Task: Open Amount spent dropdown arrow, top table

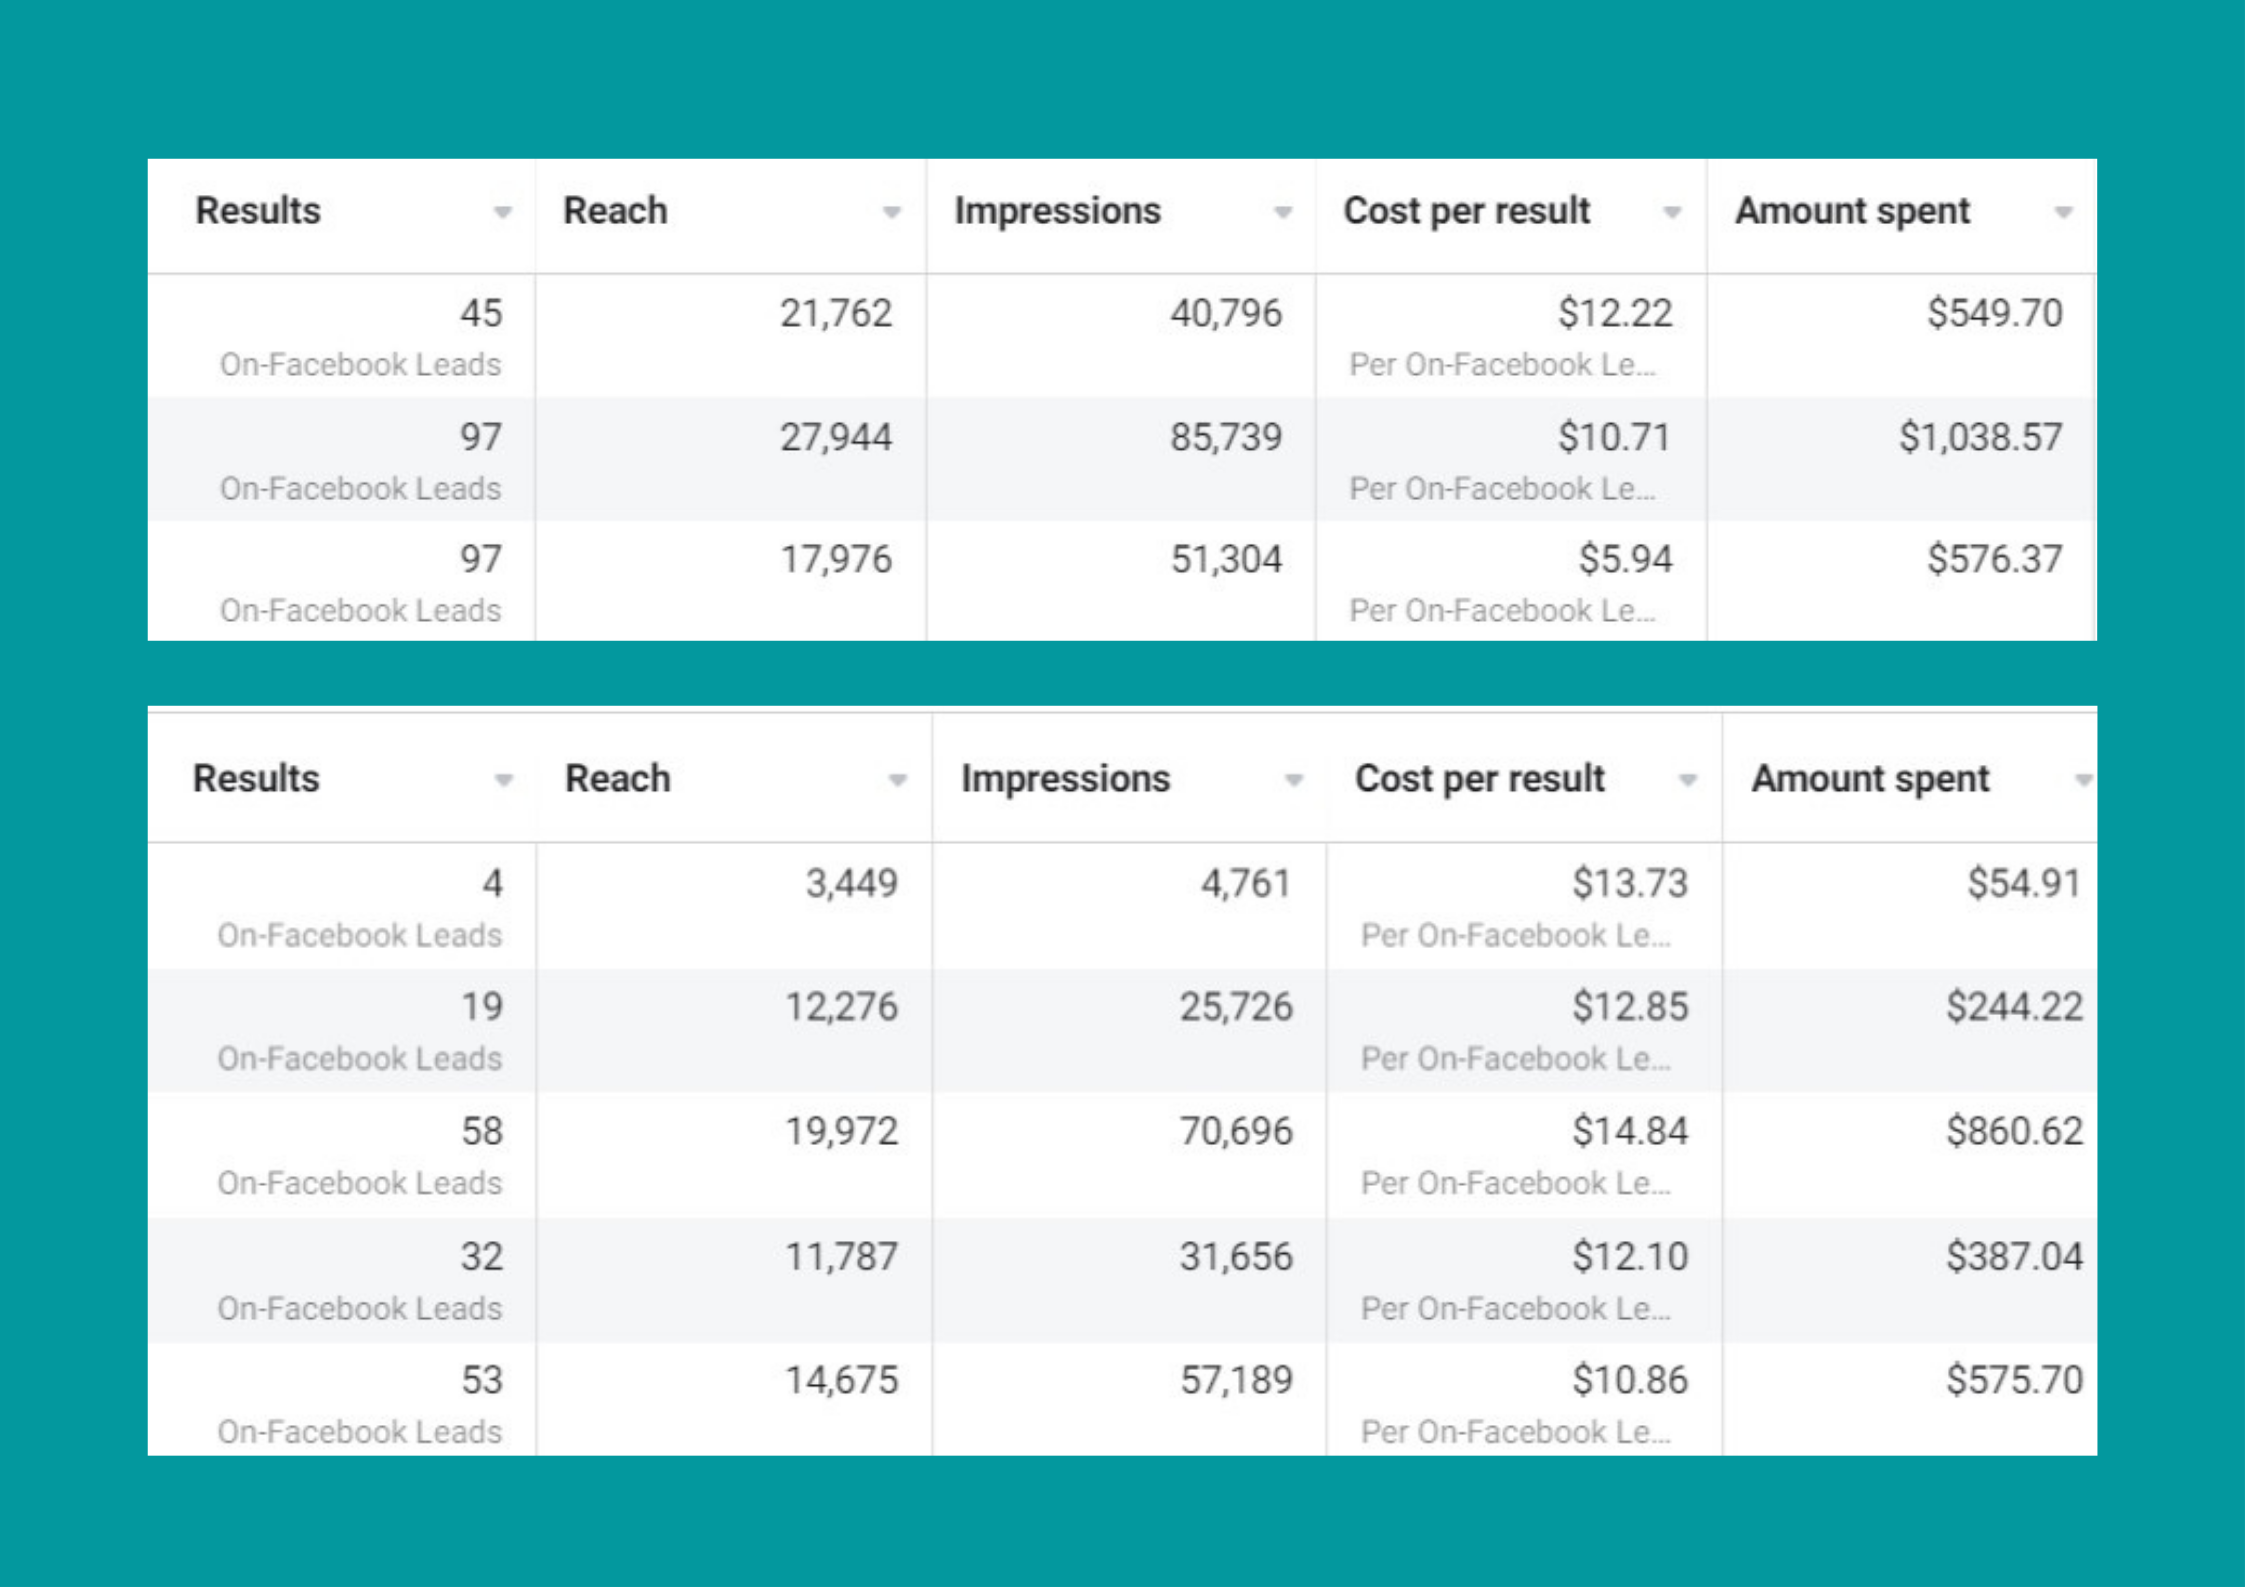Action: click(2062, 212)
